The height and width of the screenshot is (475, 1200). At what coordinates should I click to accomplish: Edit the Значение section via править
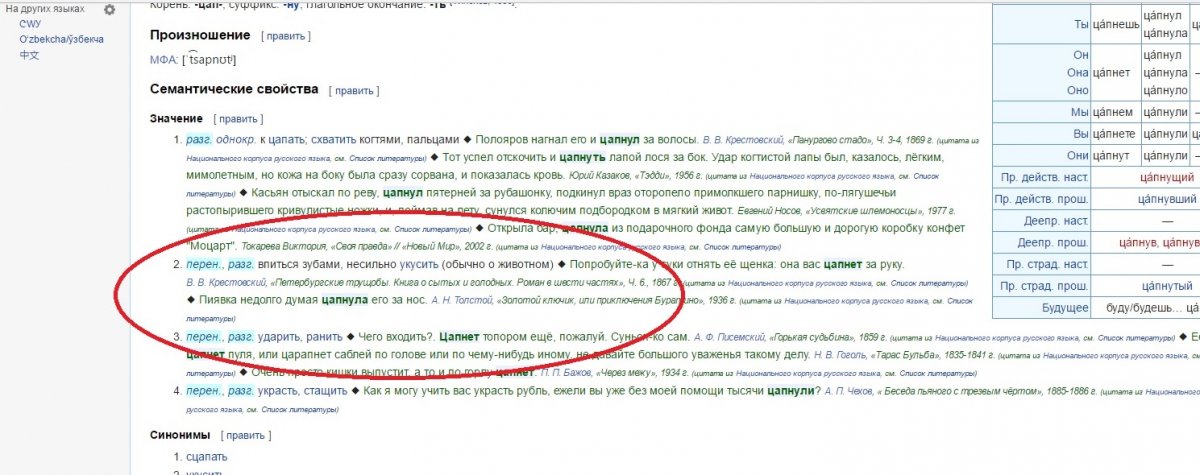pyautogui.click(x=238, y=119)
